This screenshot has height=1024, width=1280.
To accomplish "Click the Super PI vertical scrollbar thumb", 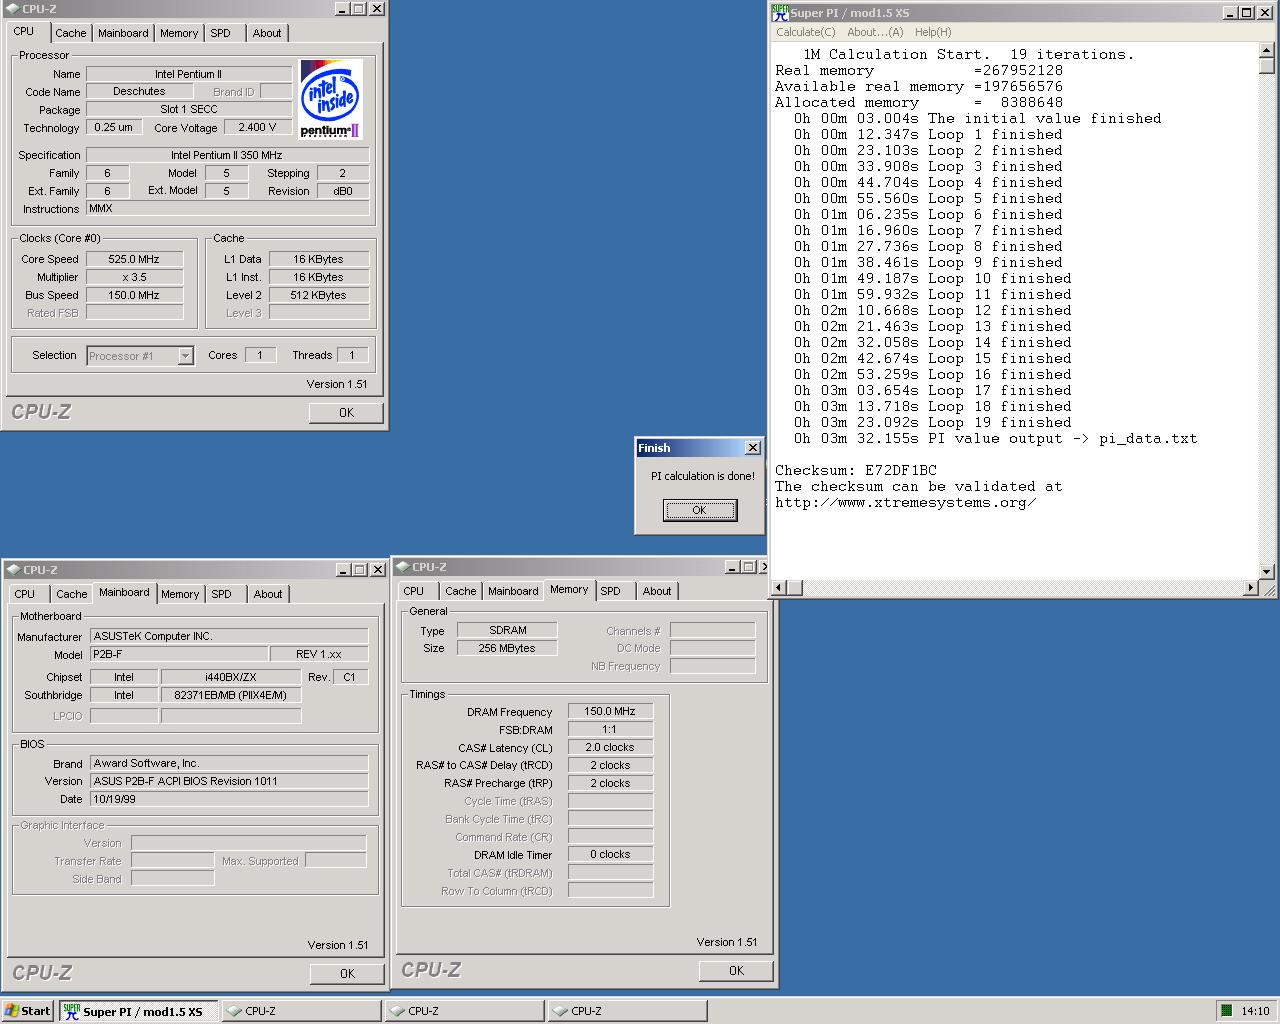I will [1267, 66].
